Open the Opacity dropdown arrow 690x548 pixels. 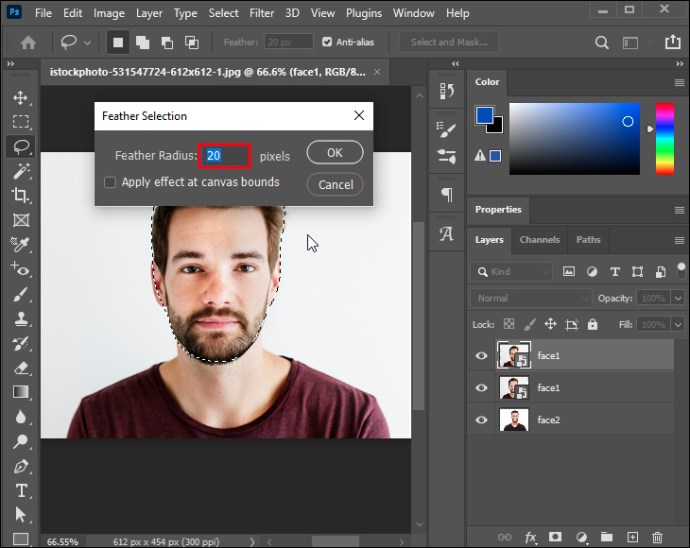pyautogui.click(x=678, y=298)
